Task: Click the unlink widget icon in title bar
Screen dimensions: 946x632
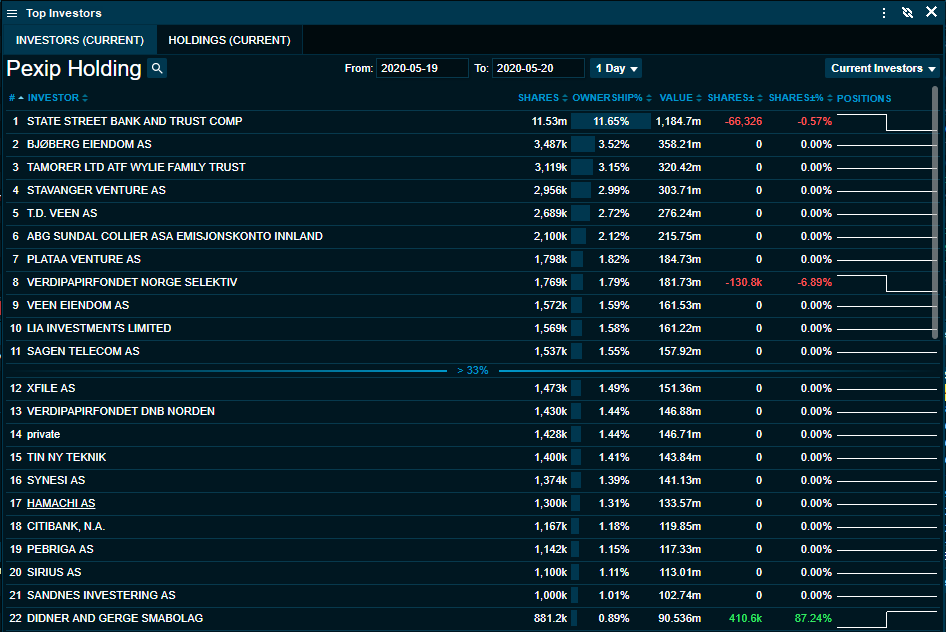Action: click(x=907, y=13)
